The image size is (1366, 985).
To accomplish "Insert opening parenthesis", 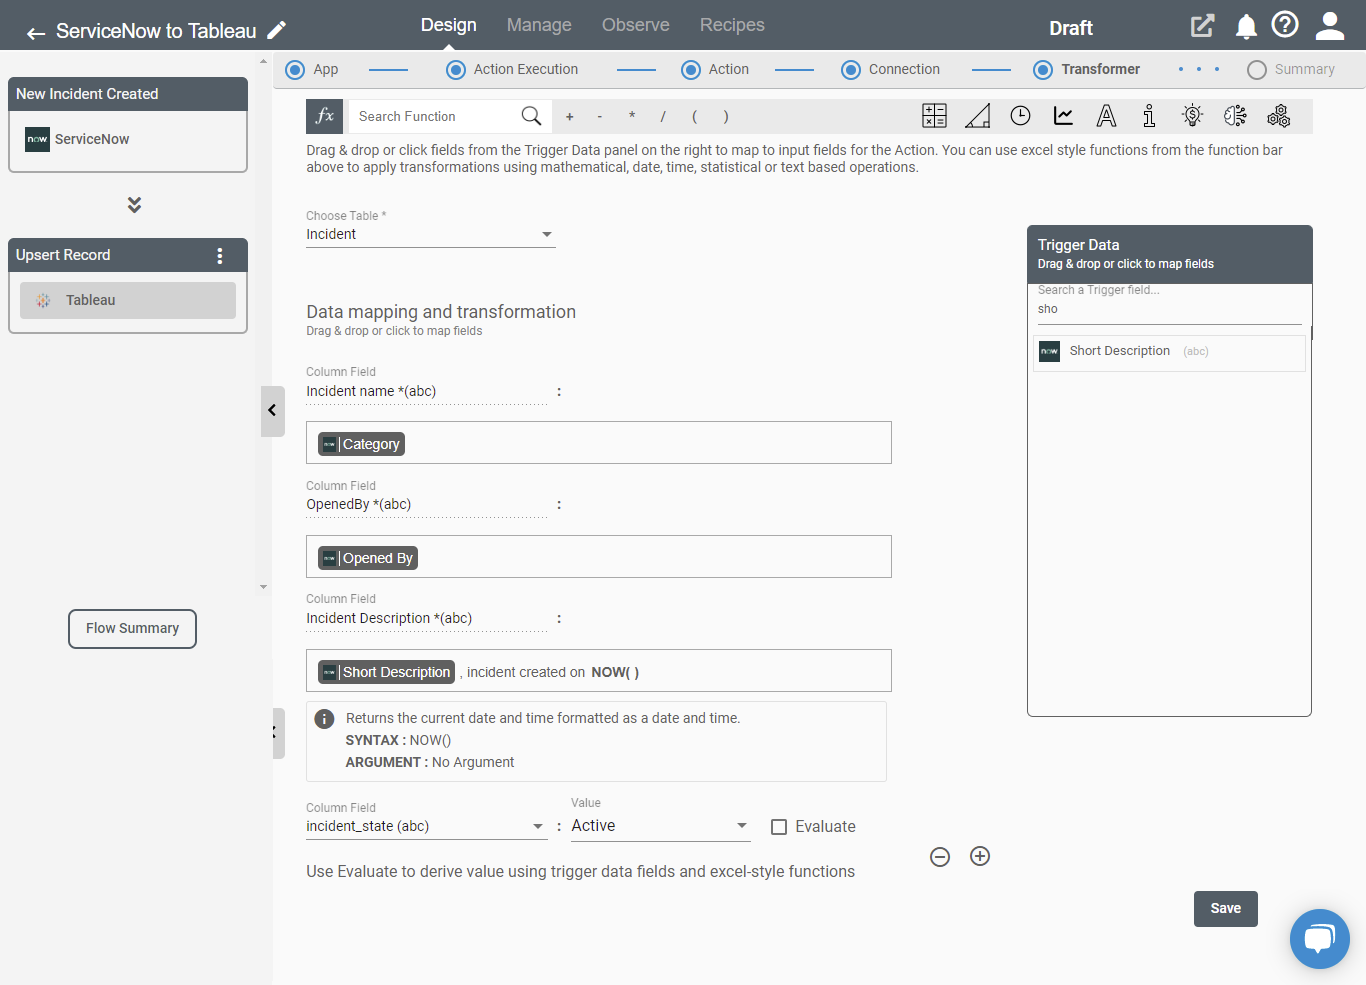I will click(x=694, y=117).
